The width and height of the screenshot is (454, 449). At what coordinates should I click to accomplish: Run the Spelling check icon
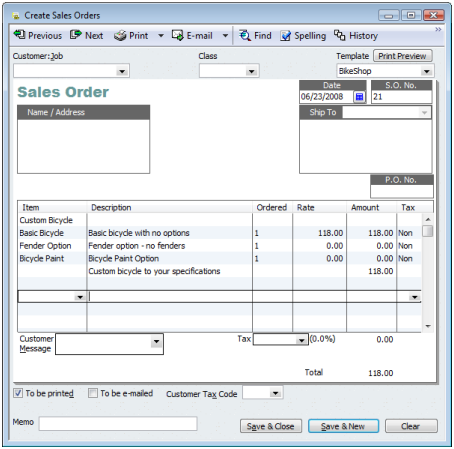285,36
